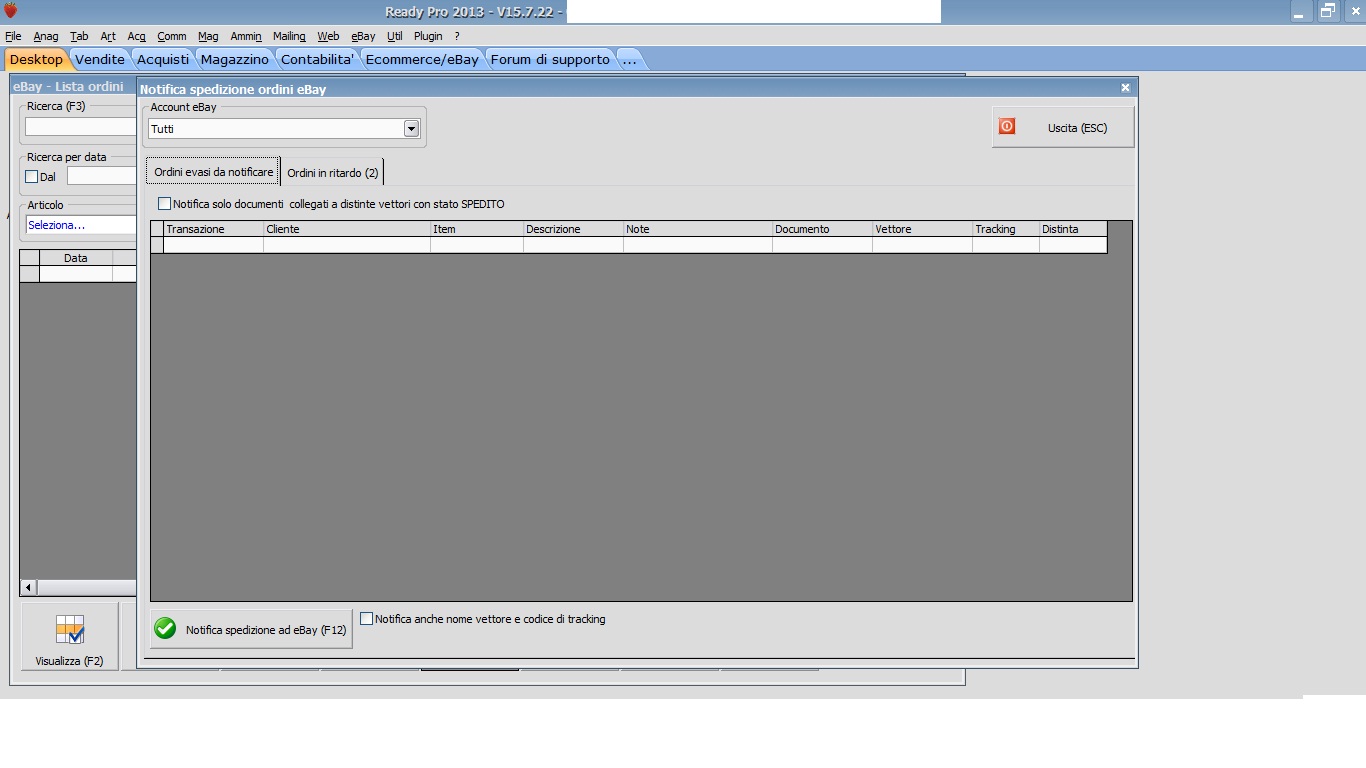Open the Mag menu
The width and height of the screenshot is (1366, 768).
click(x=208, y=36)
